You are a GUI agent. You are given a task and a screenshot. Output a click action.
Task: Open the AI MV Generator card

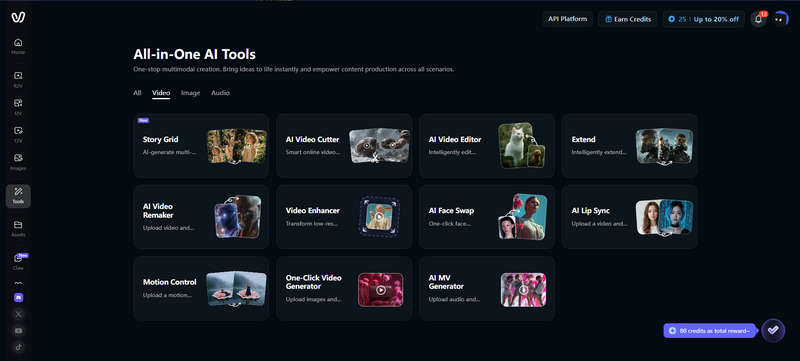click(x=487, y=289)
